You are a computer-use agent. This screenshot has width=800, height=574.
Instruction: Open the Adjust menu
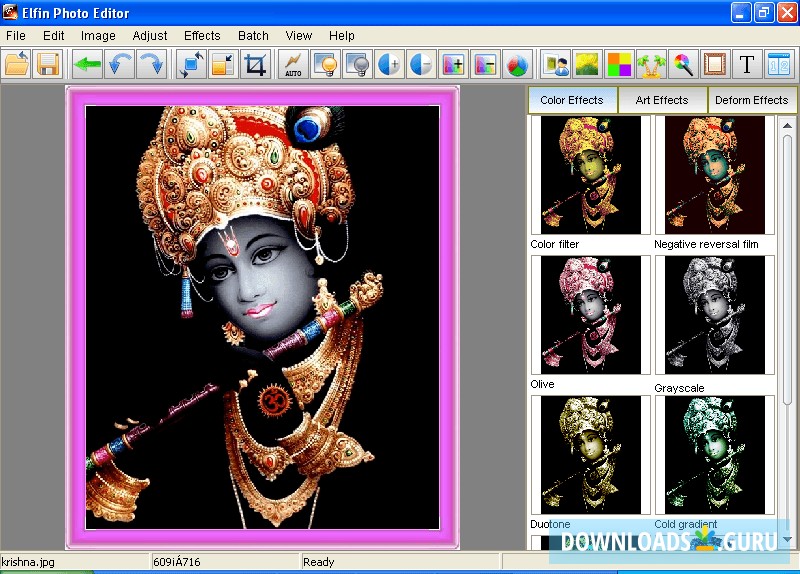[150, 36]
